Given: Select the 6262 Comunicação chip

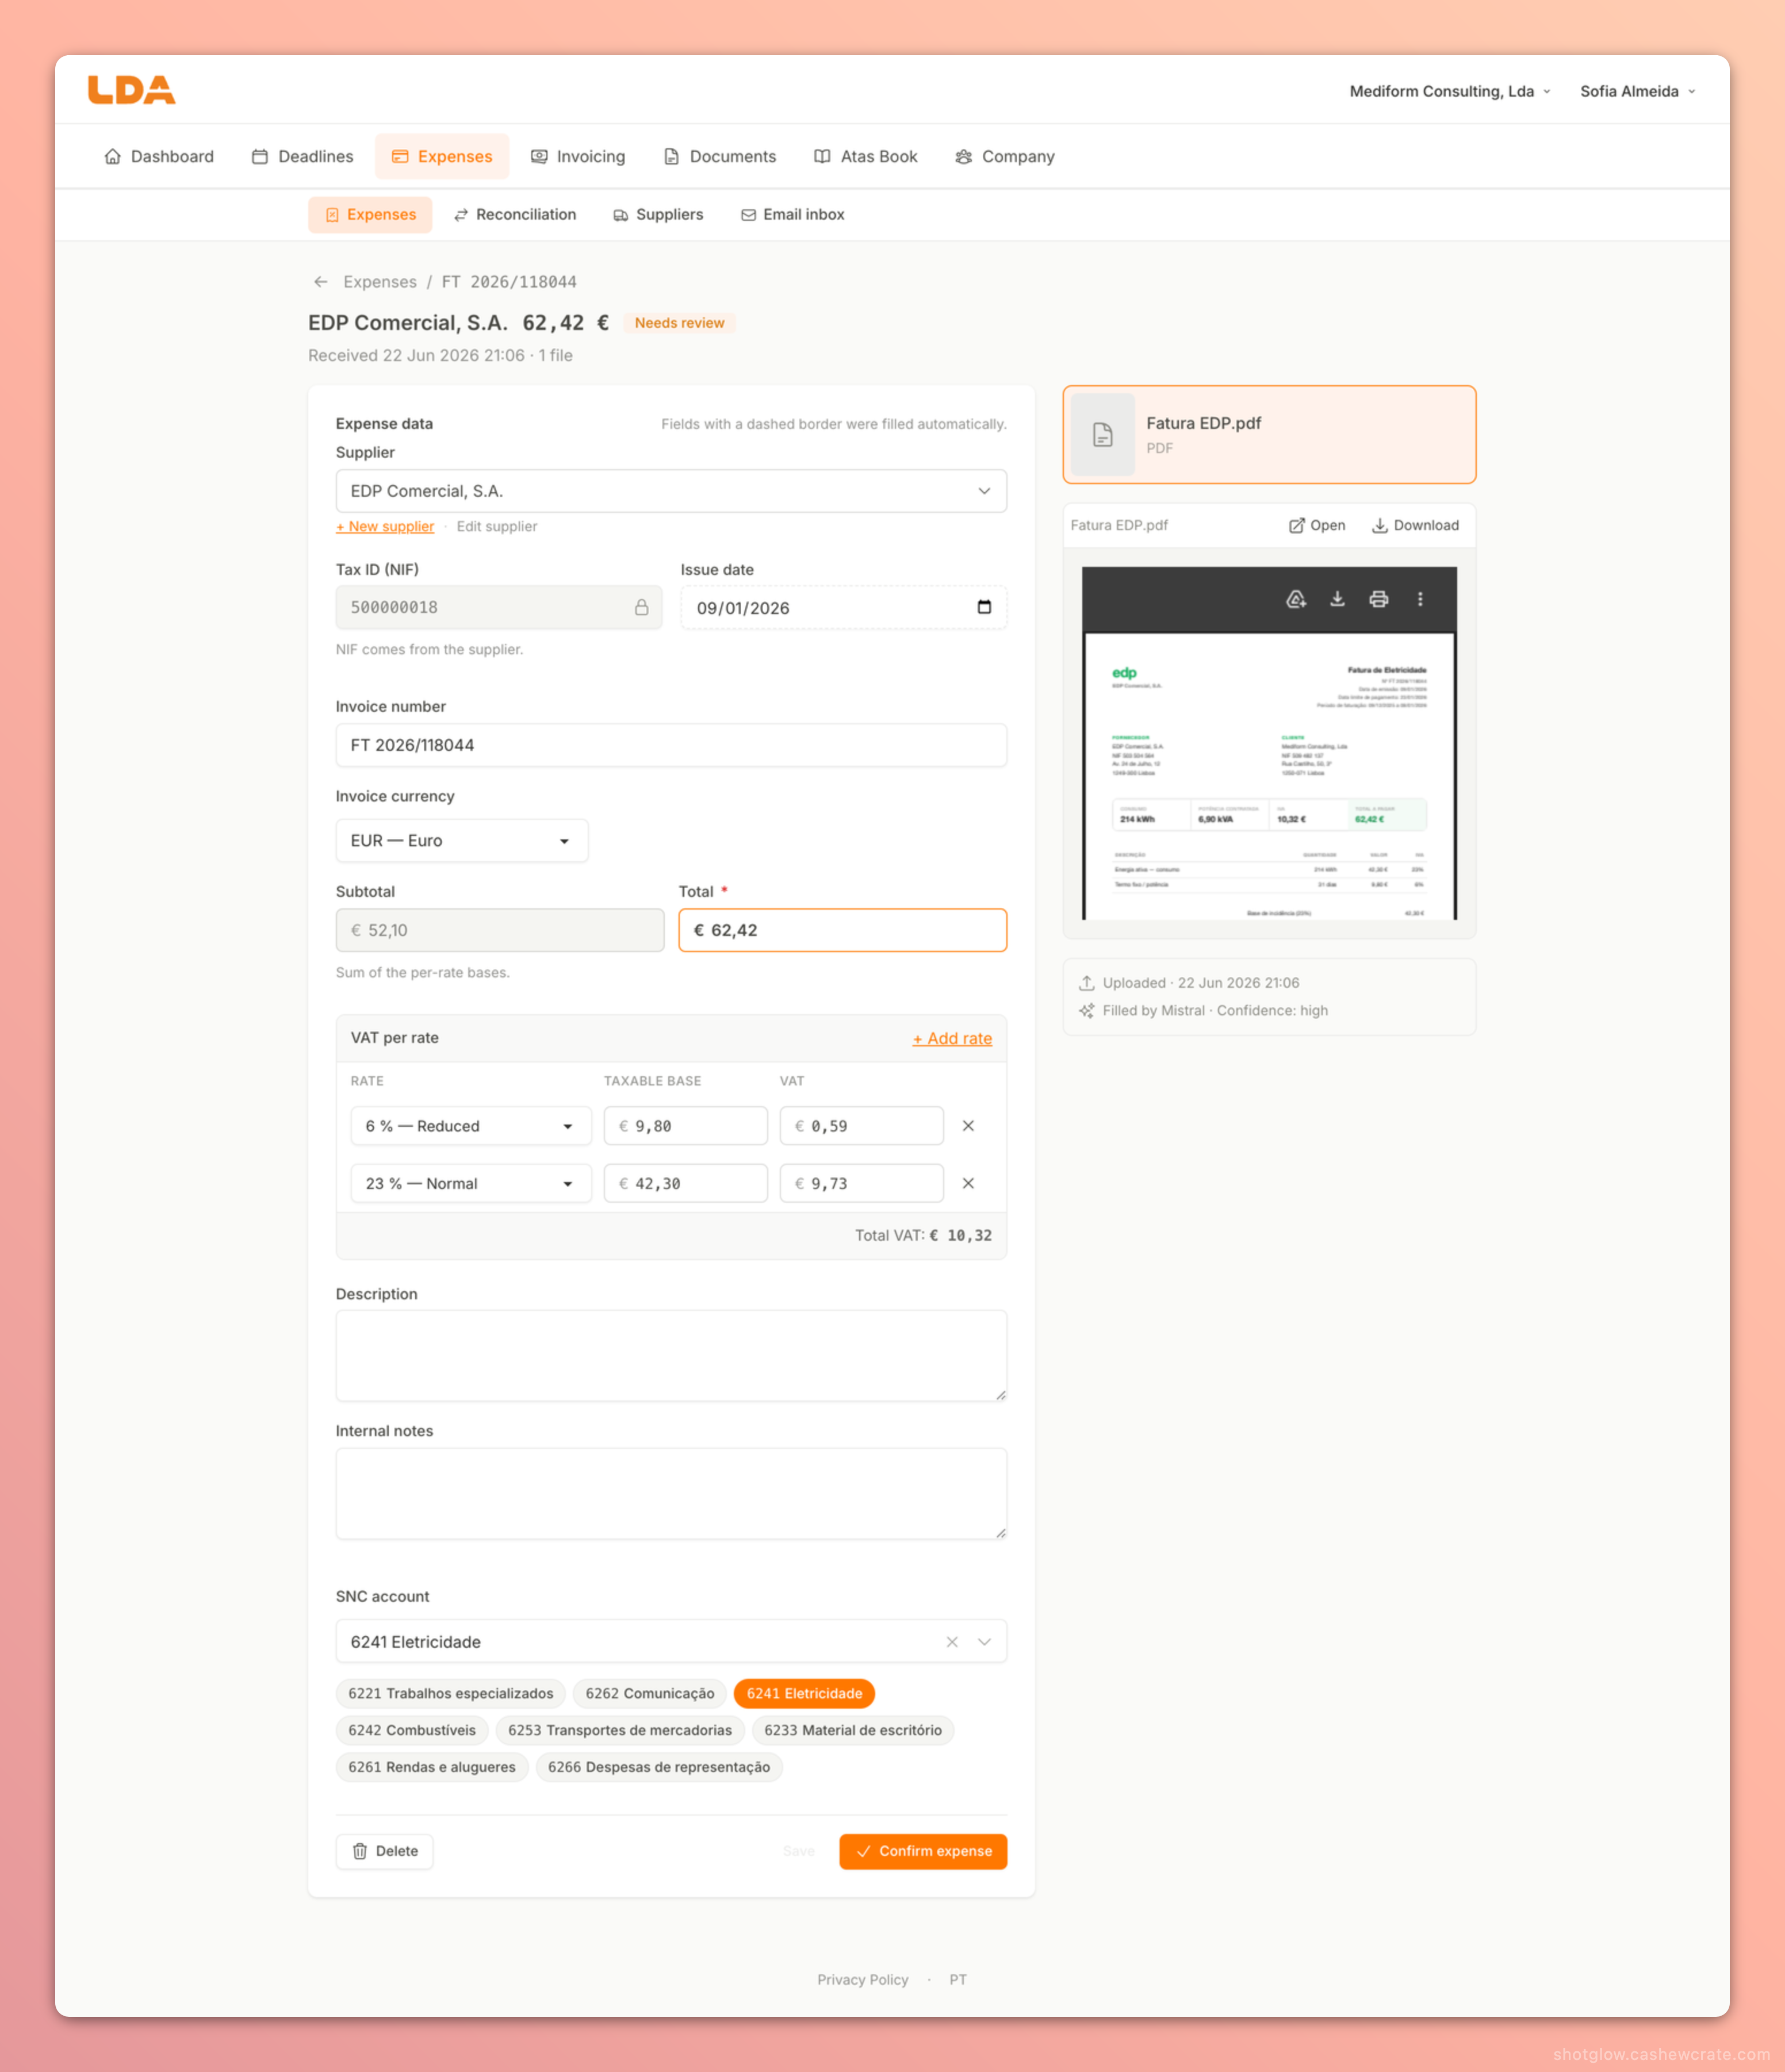Looking at the screenshot, I should coord(650,1693).
